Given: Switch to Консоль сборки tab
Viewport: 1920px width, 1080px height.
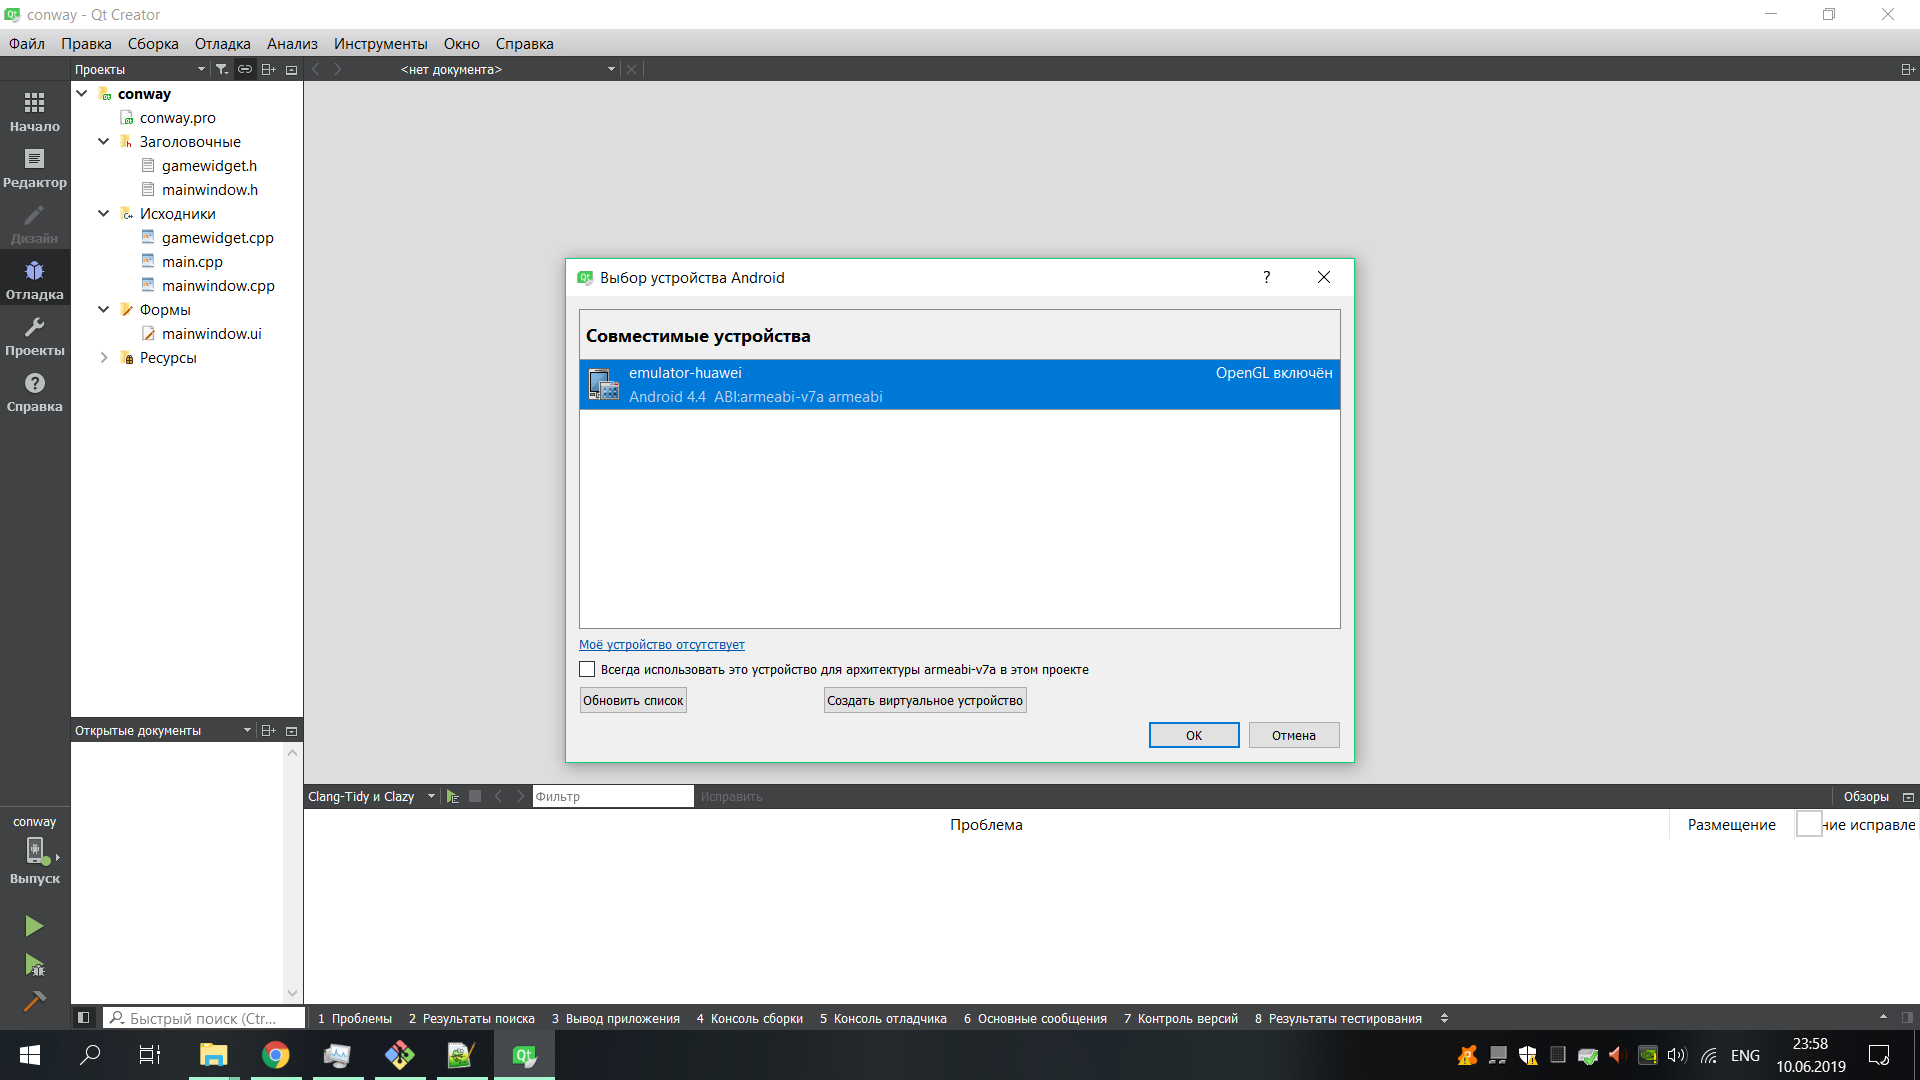Looking at the screenshot, I should tap(750, 1018).
